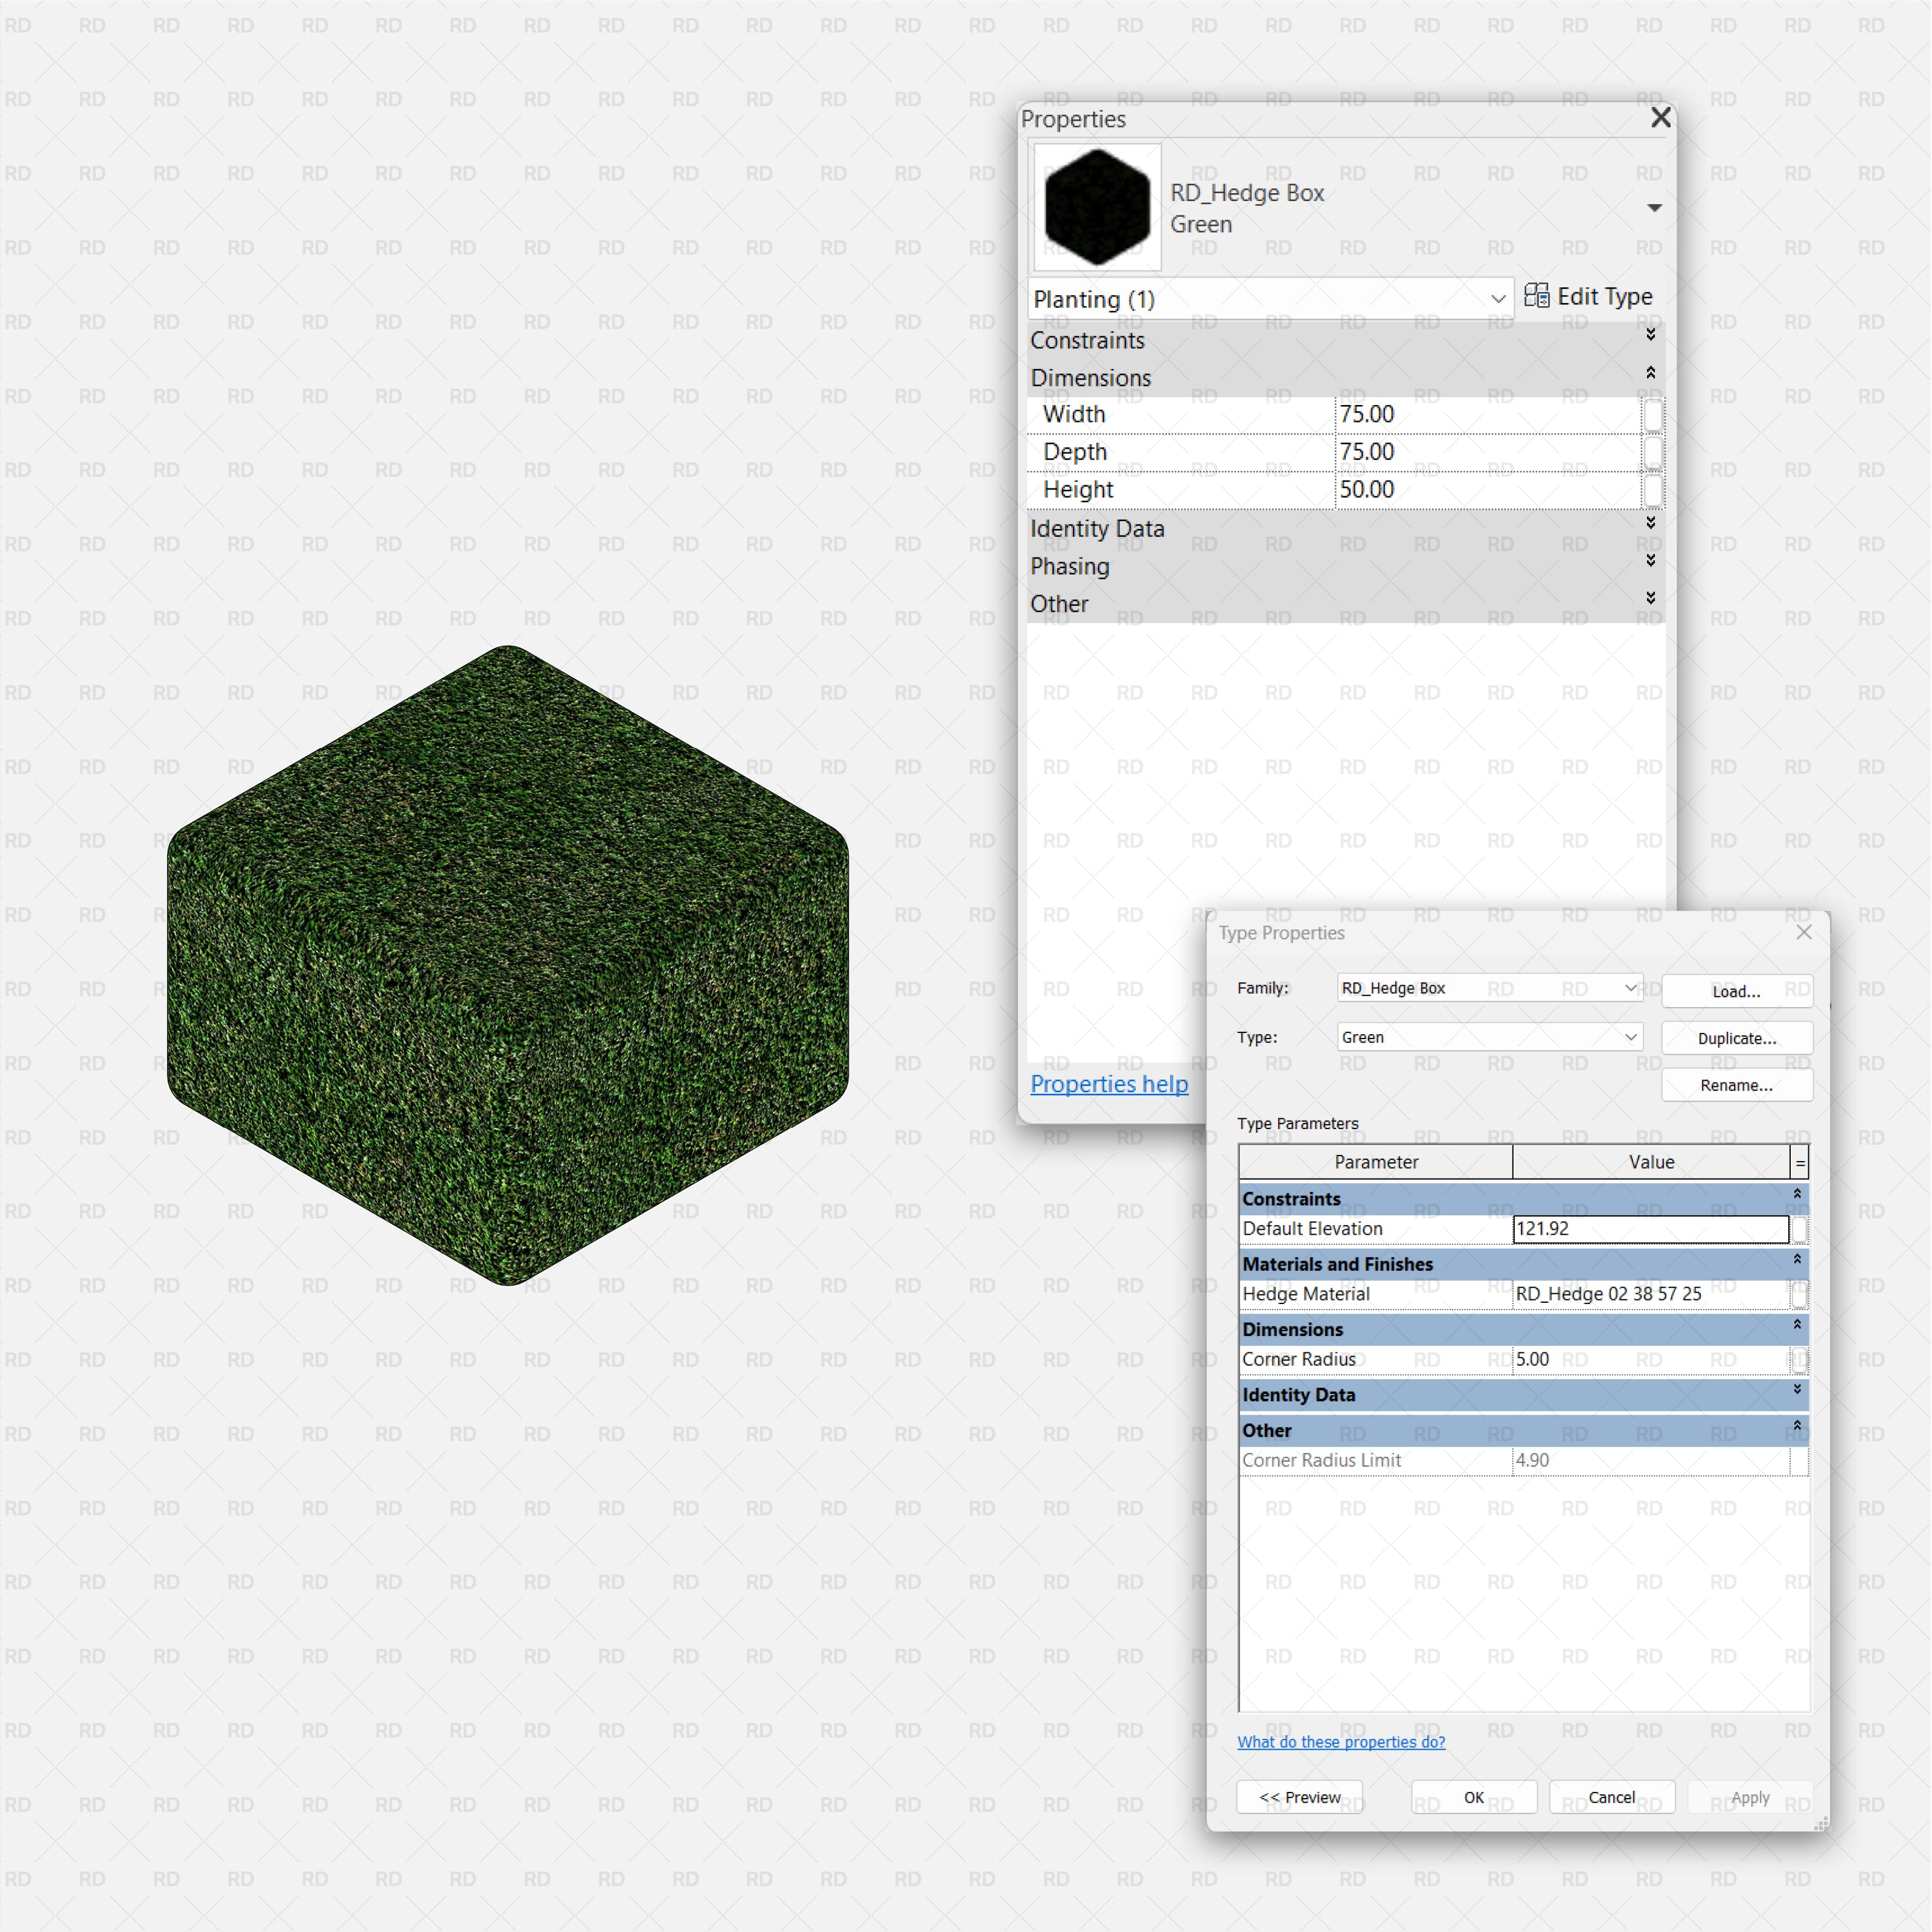Screen dimensions: 1932x1932
Task: Click the Value column header
Action: coord(1650,1162)
